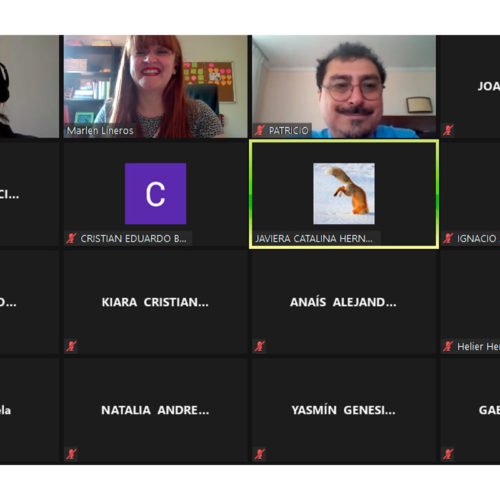Click Anaís Alejand's muted mic icon
The height and width of the screenshot is (500, 500).
point(260,346)
